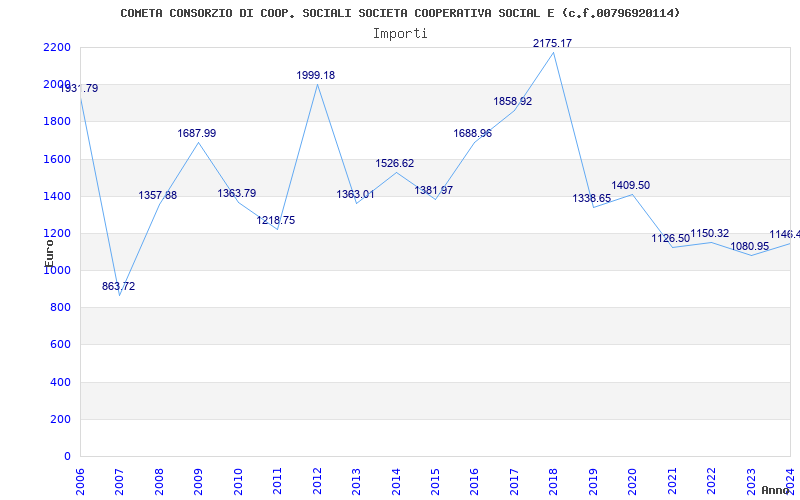
Task: Click the 1999.18 value label
Action: (x=316, y=76)
